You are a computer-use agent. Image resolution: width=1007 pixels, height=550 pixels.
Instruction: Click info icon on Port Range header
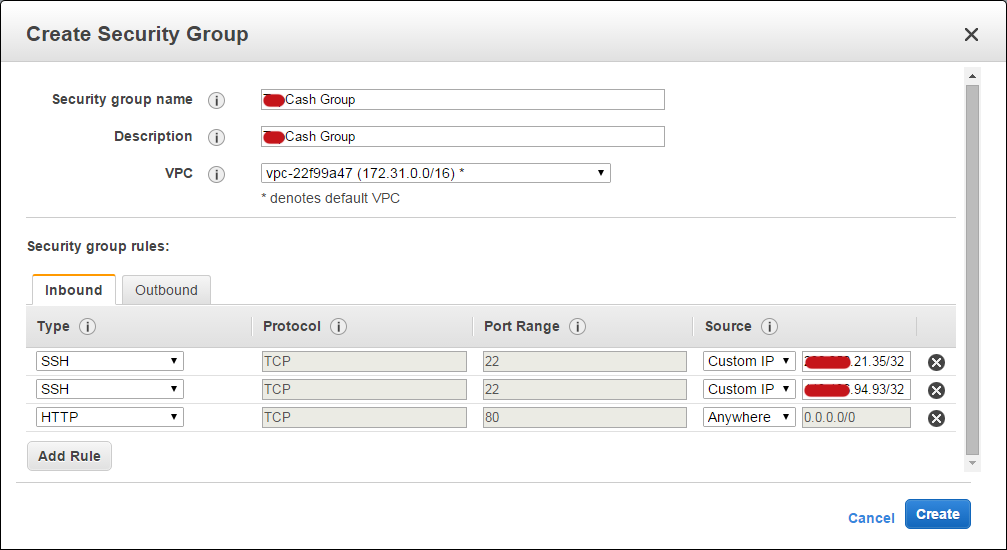pyautogui.click(x=577, y=326)
